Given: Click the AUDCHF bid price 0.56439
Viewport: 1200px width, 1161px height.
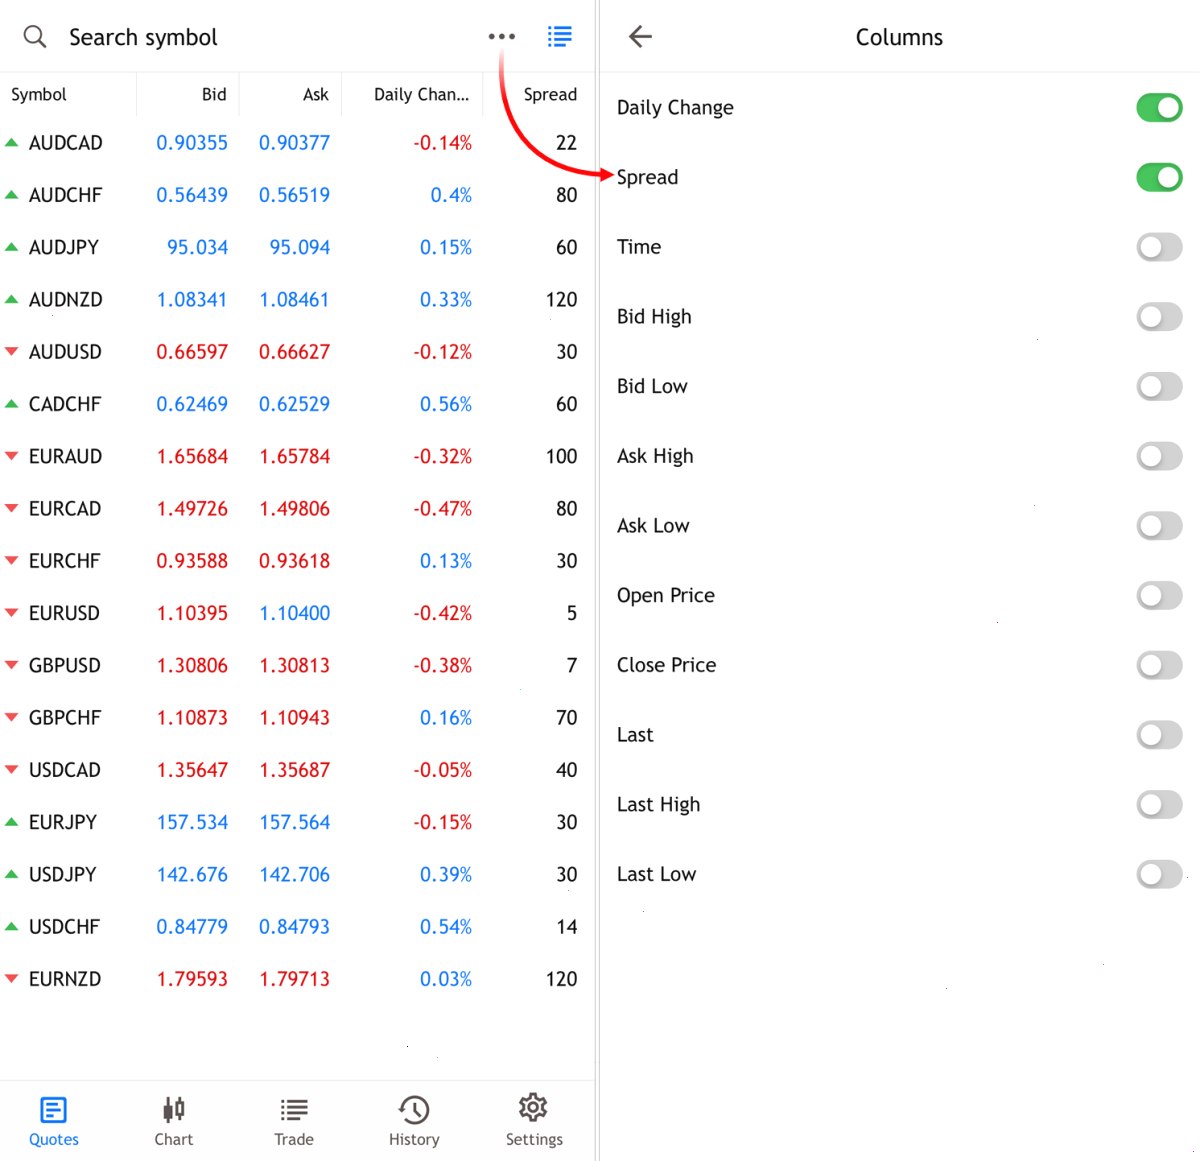Looking at the screenshot, I should [x=192, y=195].
